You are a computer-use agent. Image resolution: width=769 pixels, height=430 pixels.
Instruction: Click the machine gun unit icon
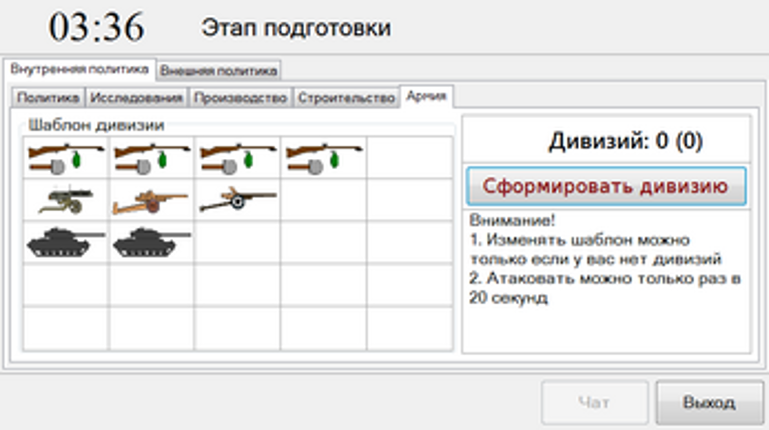click(x=66, y=200)
